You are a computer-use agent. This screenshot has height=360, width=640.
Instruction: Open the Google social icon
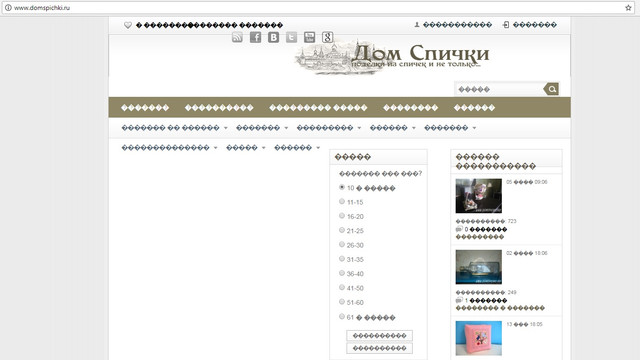[327, 38]
